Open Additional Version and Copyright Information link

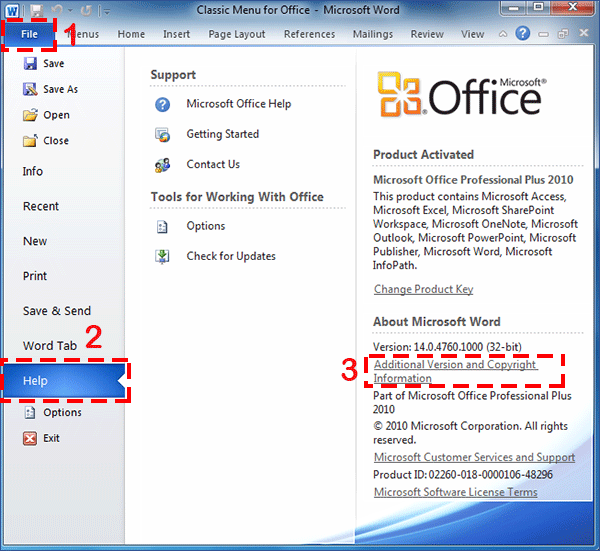click(x=455, y=371)
